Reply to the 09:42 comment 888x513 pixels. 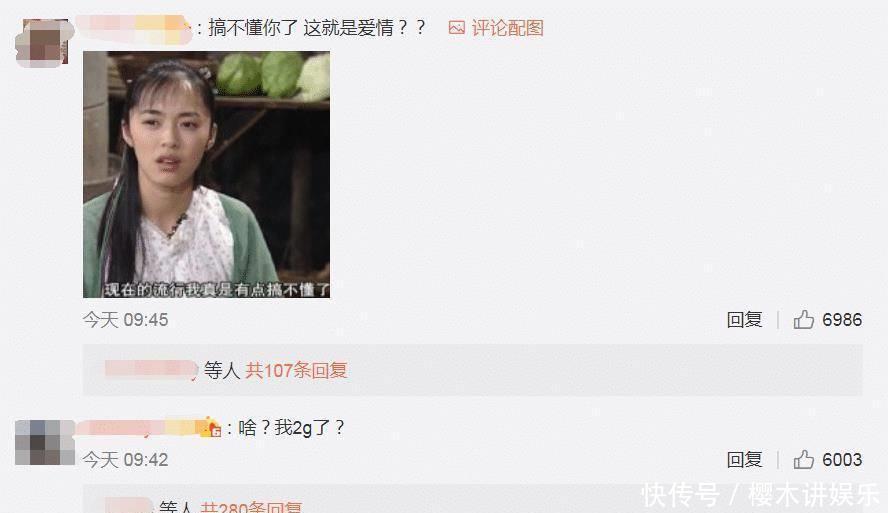(x=744, y=459)
